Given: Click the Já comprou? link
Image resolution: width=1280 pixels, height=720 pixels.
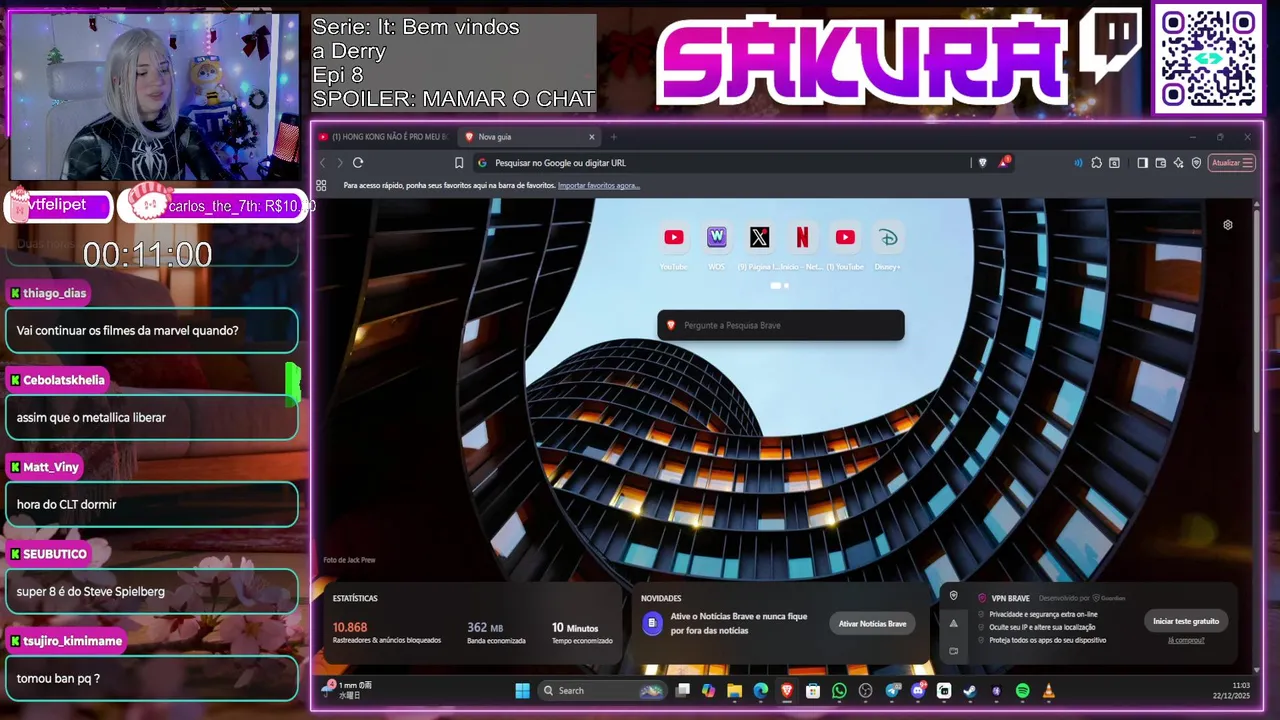Looking at the screenshot, I should [x=1186, y=640].
